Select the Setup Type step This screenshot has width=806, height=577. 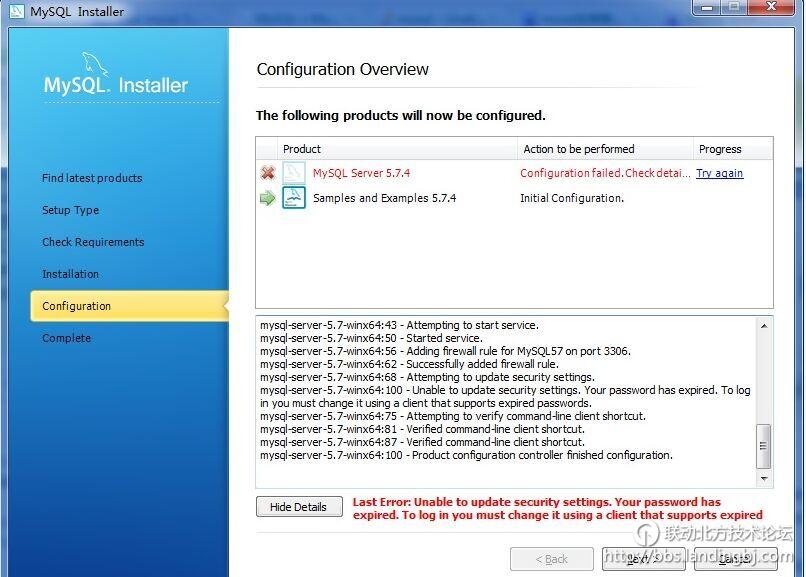[70, 210]
